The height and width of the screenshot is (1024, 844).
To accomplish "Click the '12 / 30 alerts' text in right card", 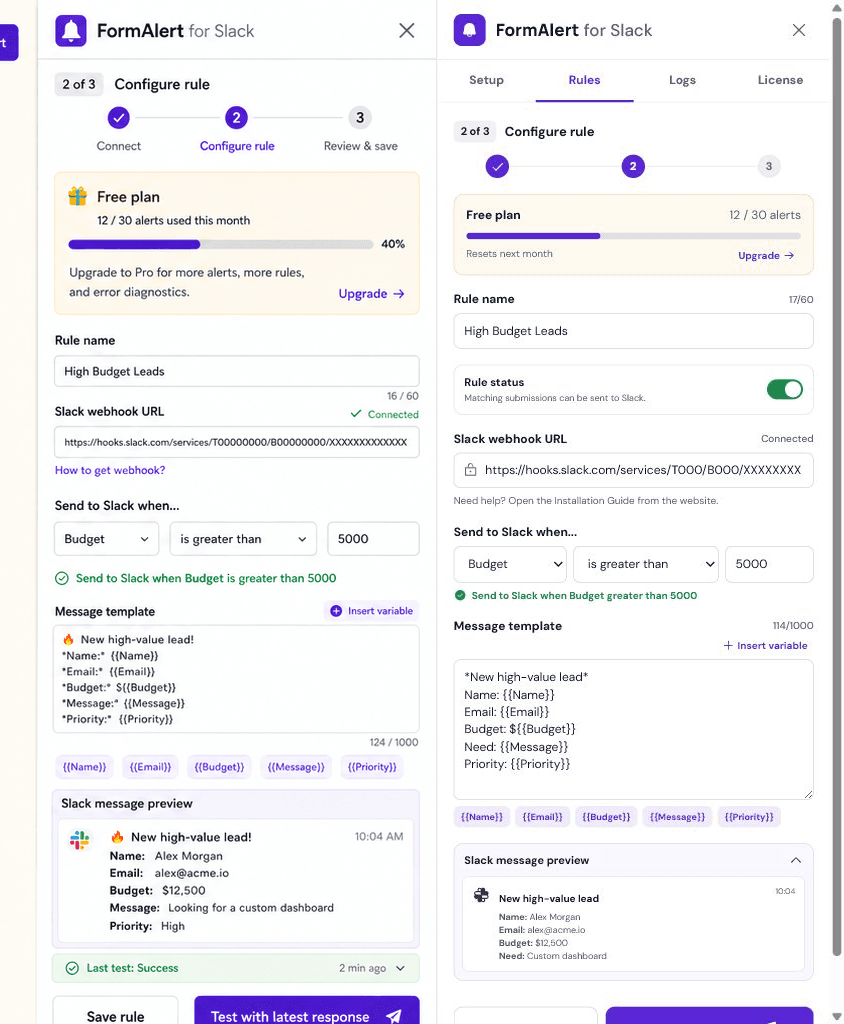I will click(x=764, y=215).
